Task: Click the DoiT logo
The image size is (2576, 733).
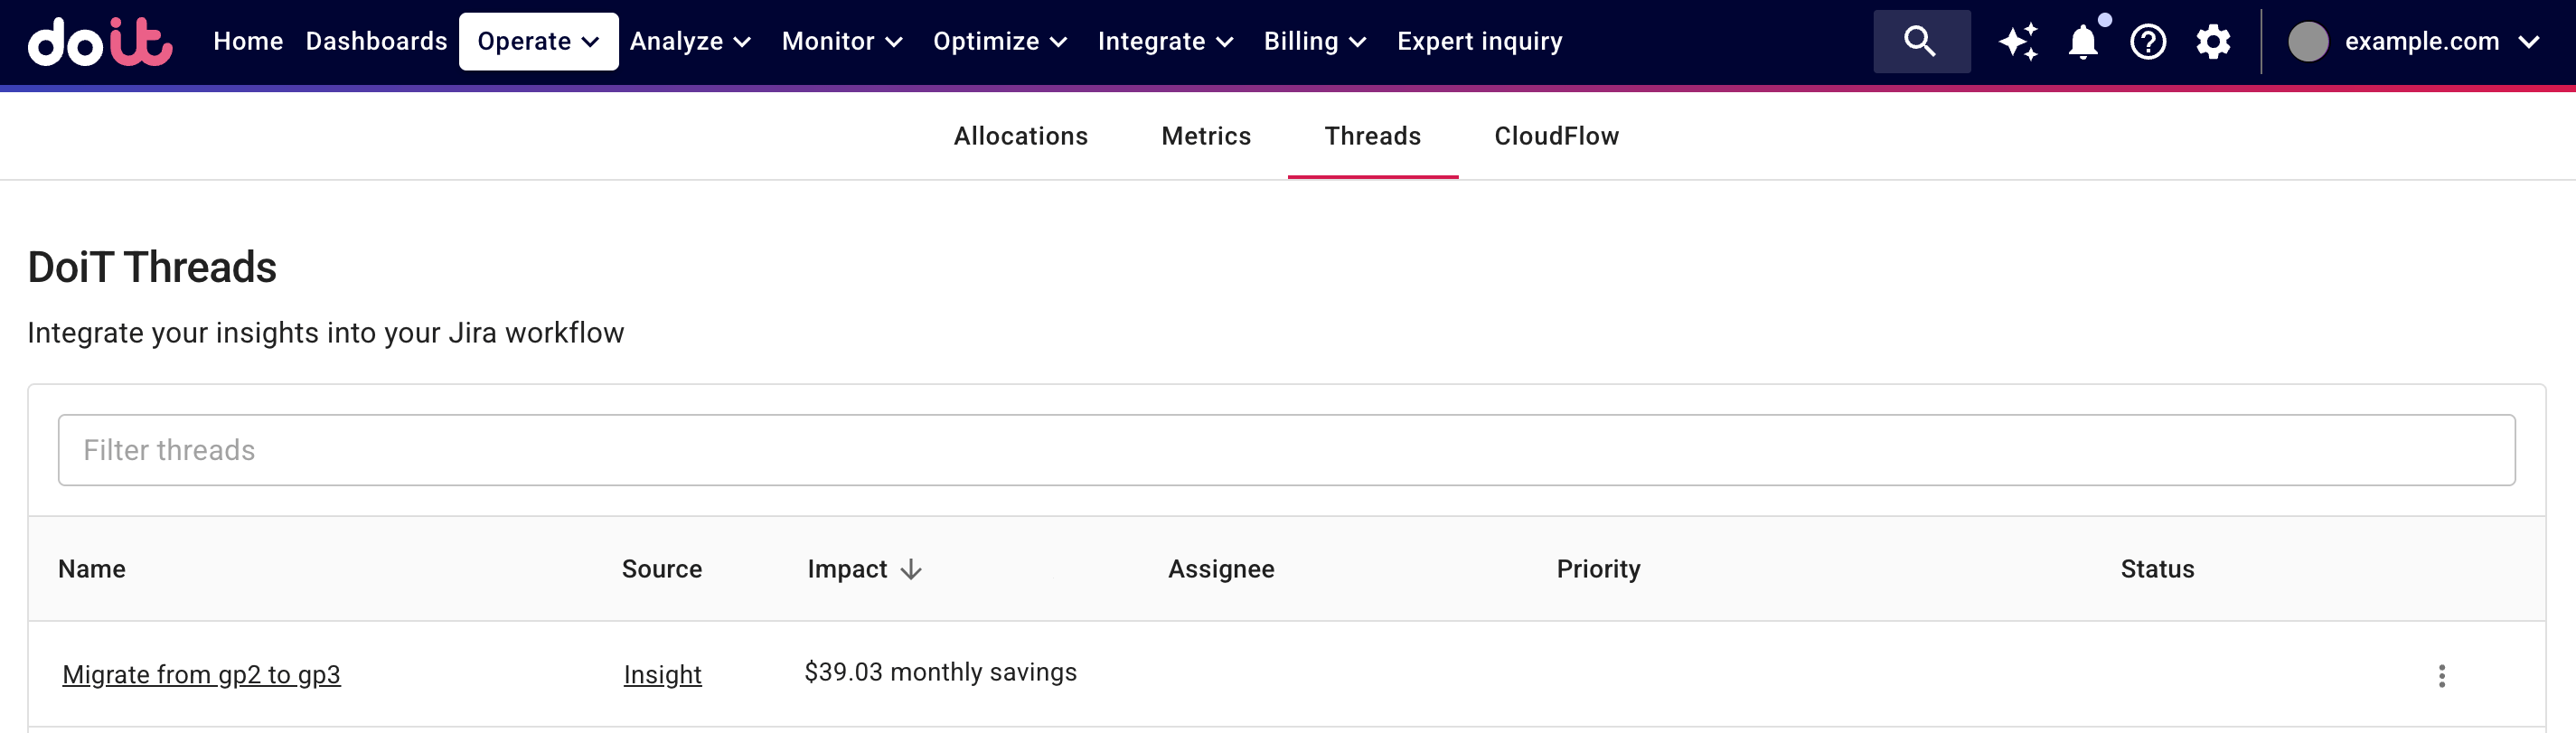Action: click(100, 42)
